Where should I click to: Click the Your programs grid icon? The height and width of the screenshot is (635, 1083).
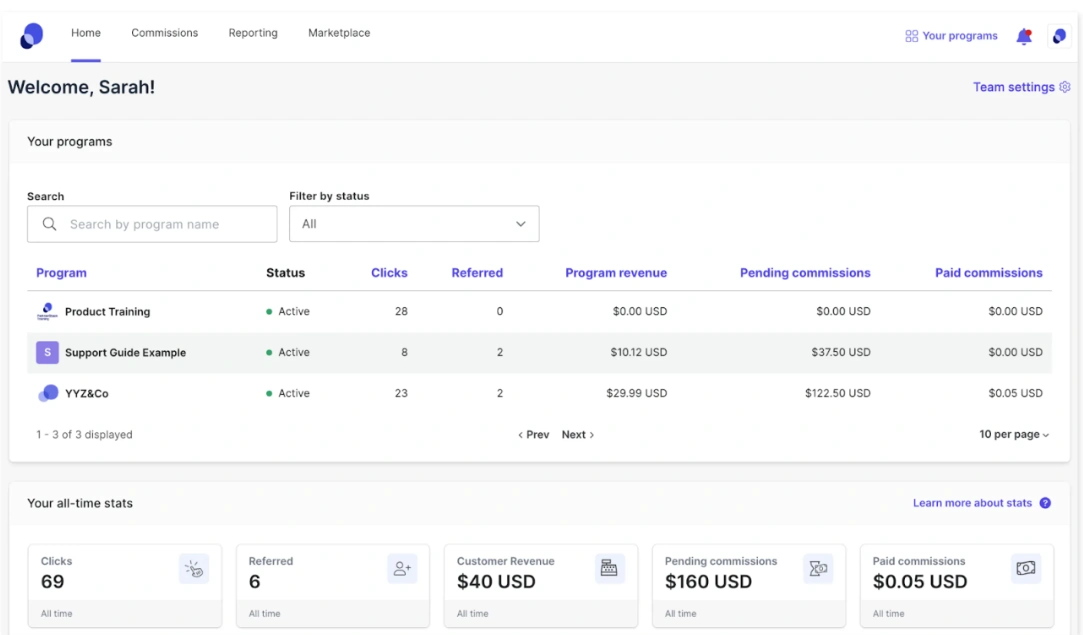(910, 36)
